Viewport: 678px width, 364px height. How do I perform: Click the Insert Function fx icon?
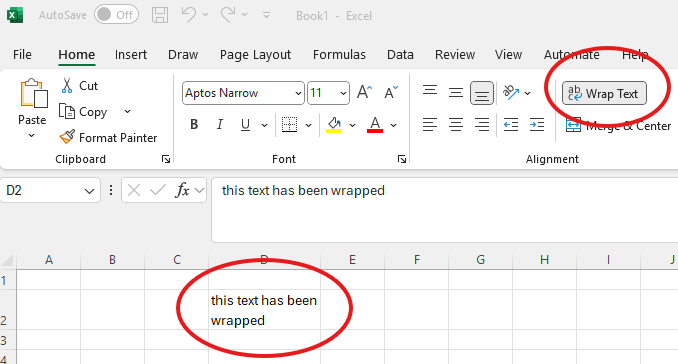(182, 190)
